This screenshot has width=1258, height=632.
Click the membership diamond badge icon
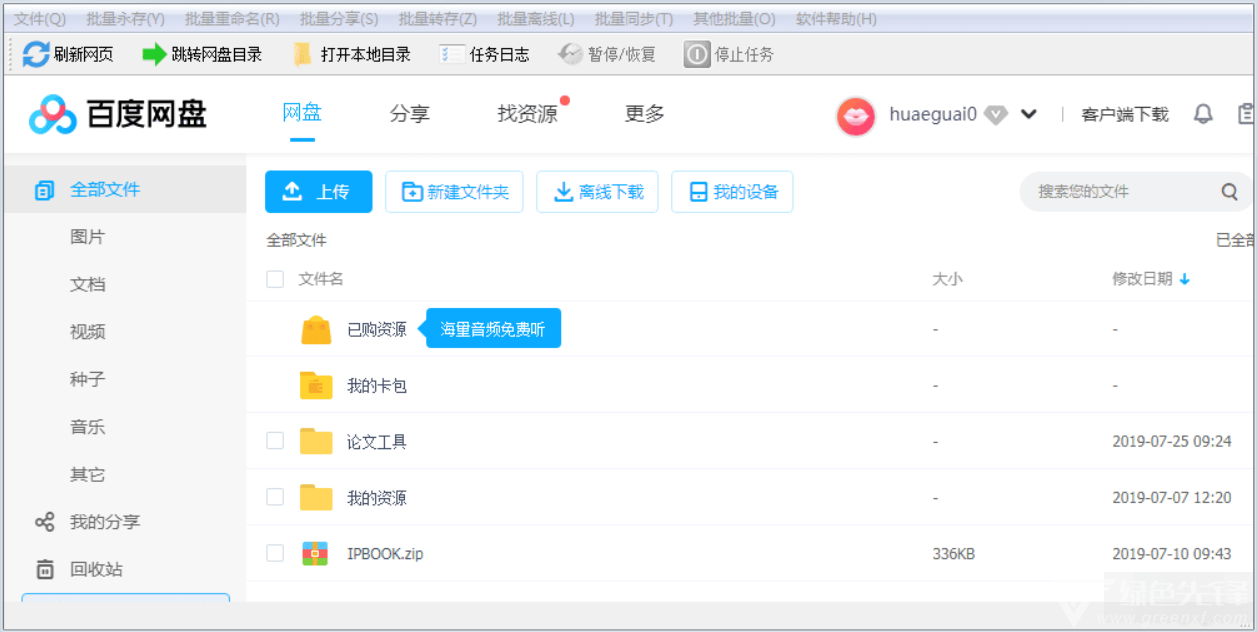995,115
